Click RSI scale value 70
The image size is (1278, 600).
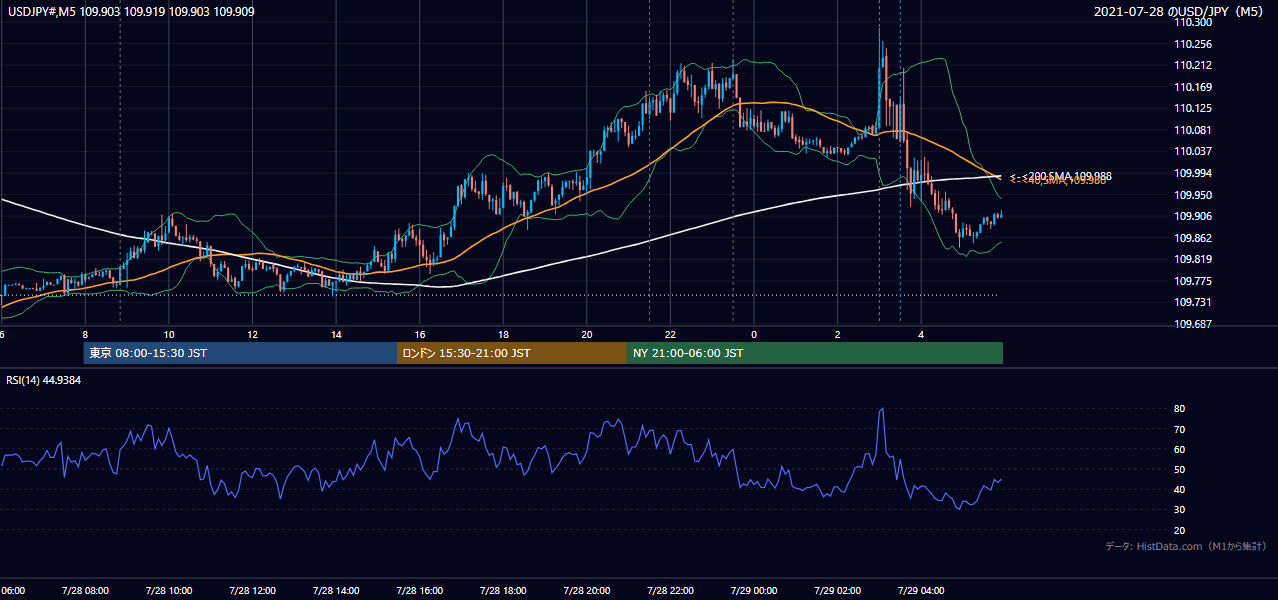point(1180,429)
